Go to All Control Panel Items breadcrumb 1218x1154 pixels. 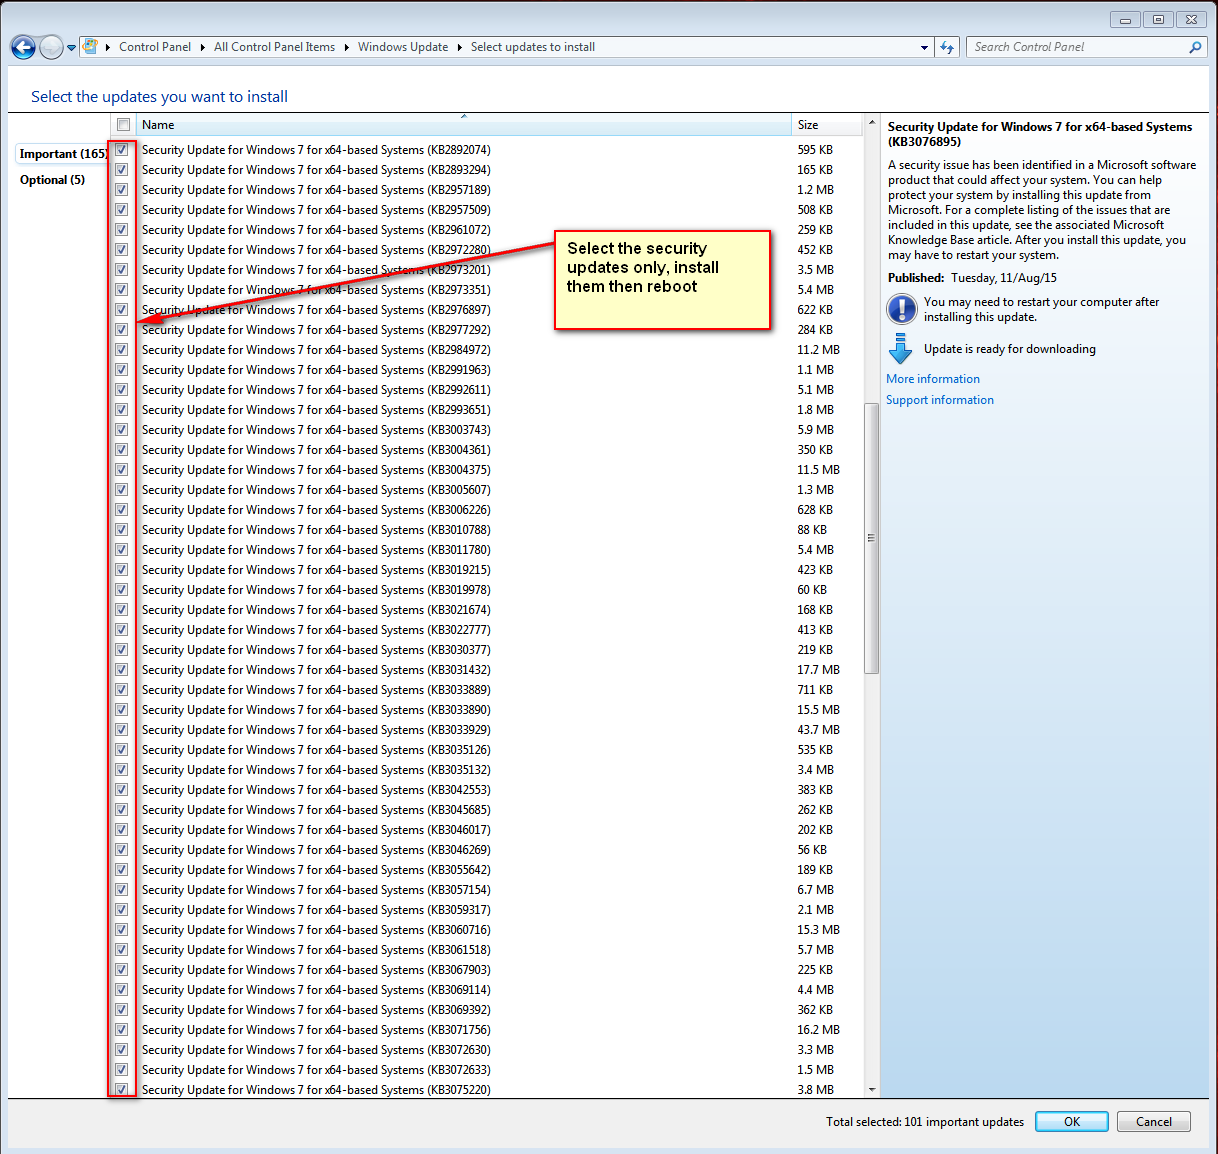[274, 47]
